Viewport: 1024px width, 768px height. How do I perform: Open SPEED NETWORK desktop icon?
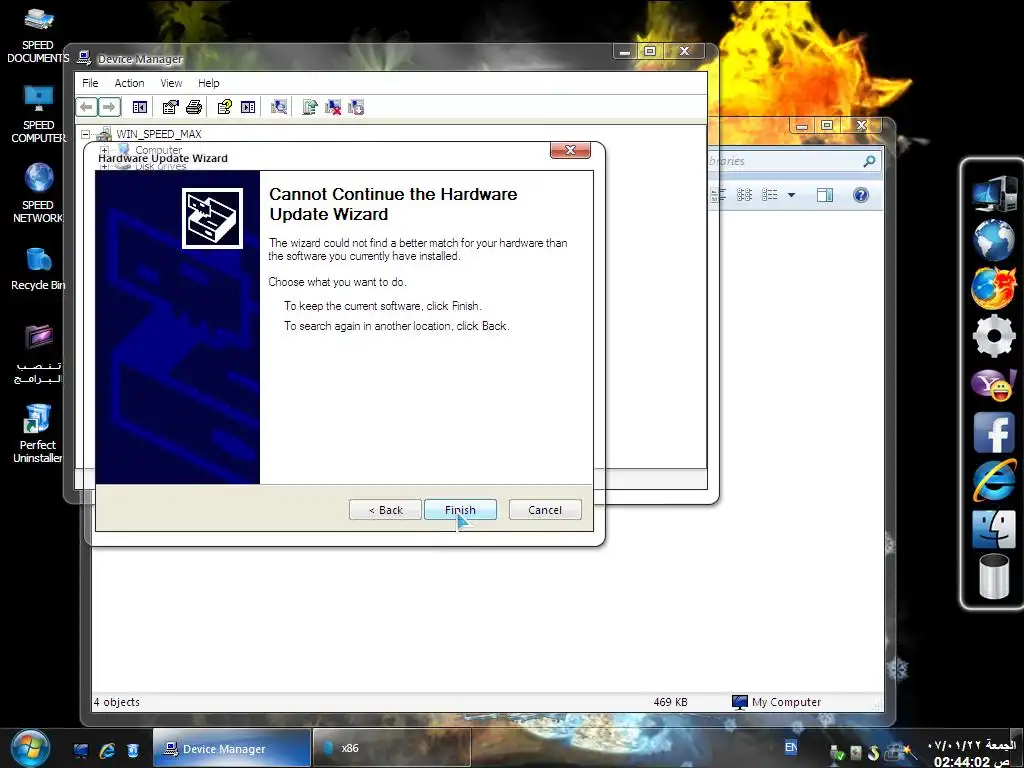point(38,193)
